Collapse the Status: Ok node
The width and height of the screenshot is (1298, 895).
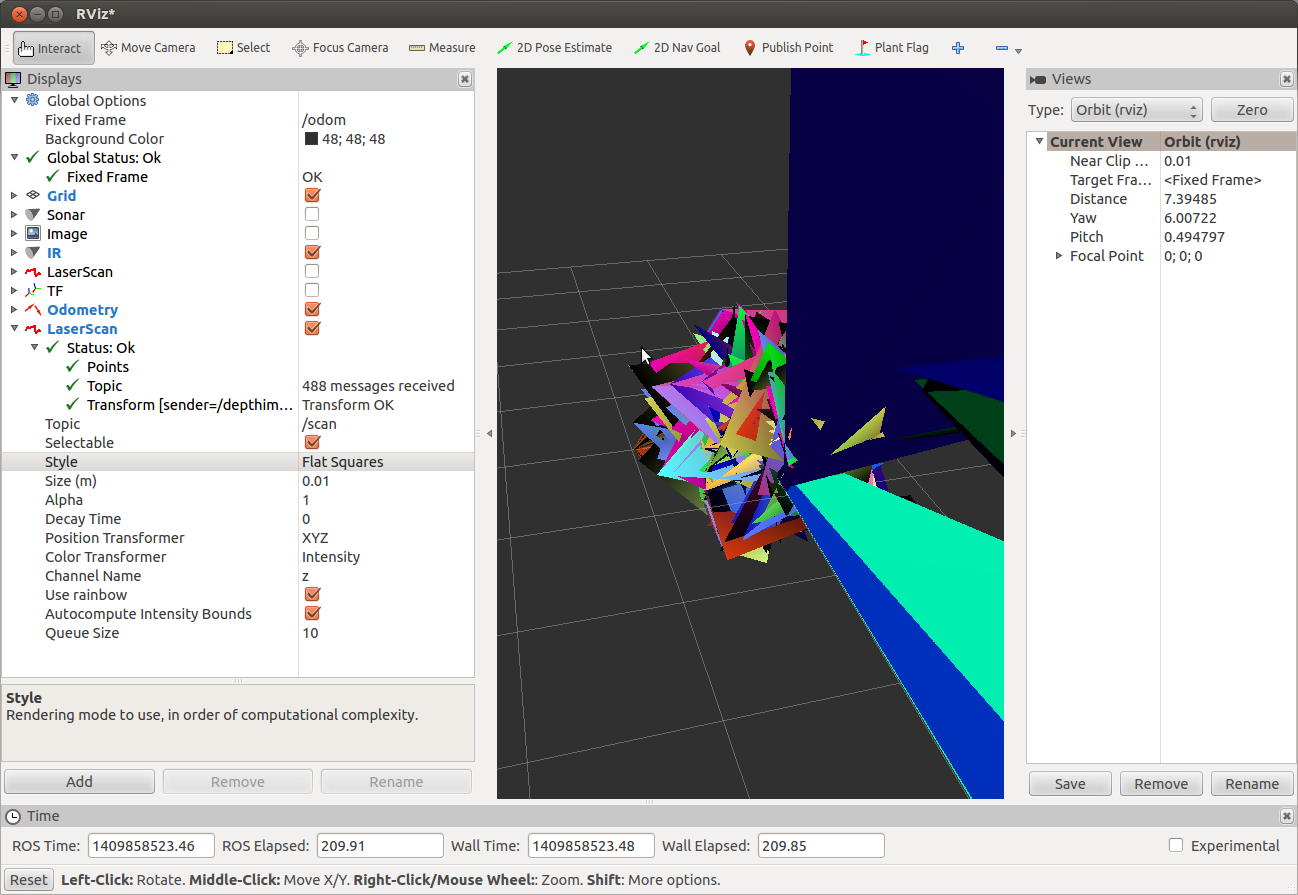point(34,347)
